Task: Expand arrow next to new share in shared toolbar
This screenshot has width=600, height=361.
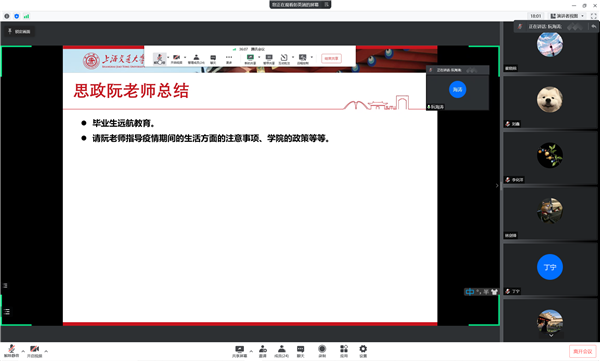Action: click(x=259, y=57)
